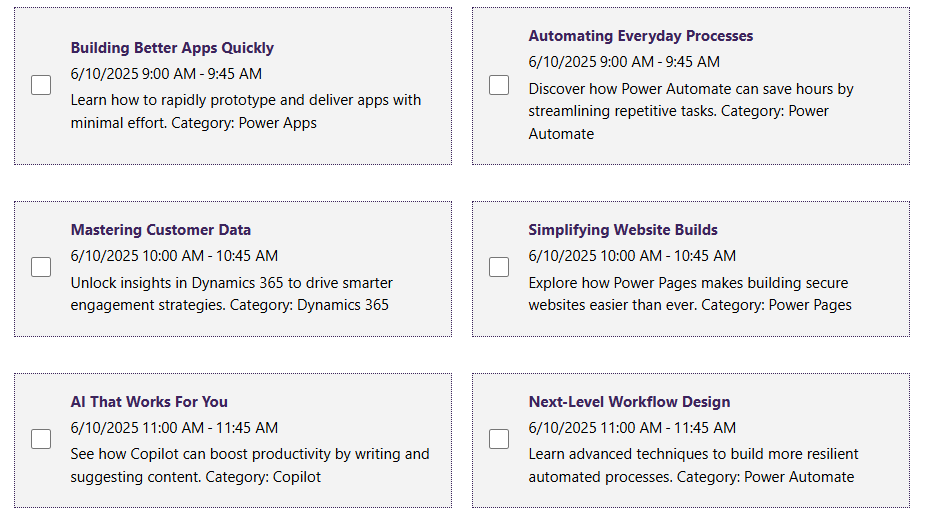Click the Power Pages secure websites description

[690, 294]
